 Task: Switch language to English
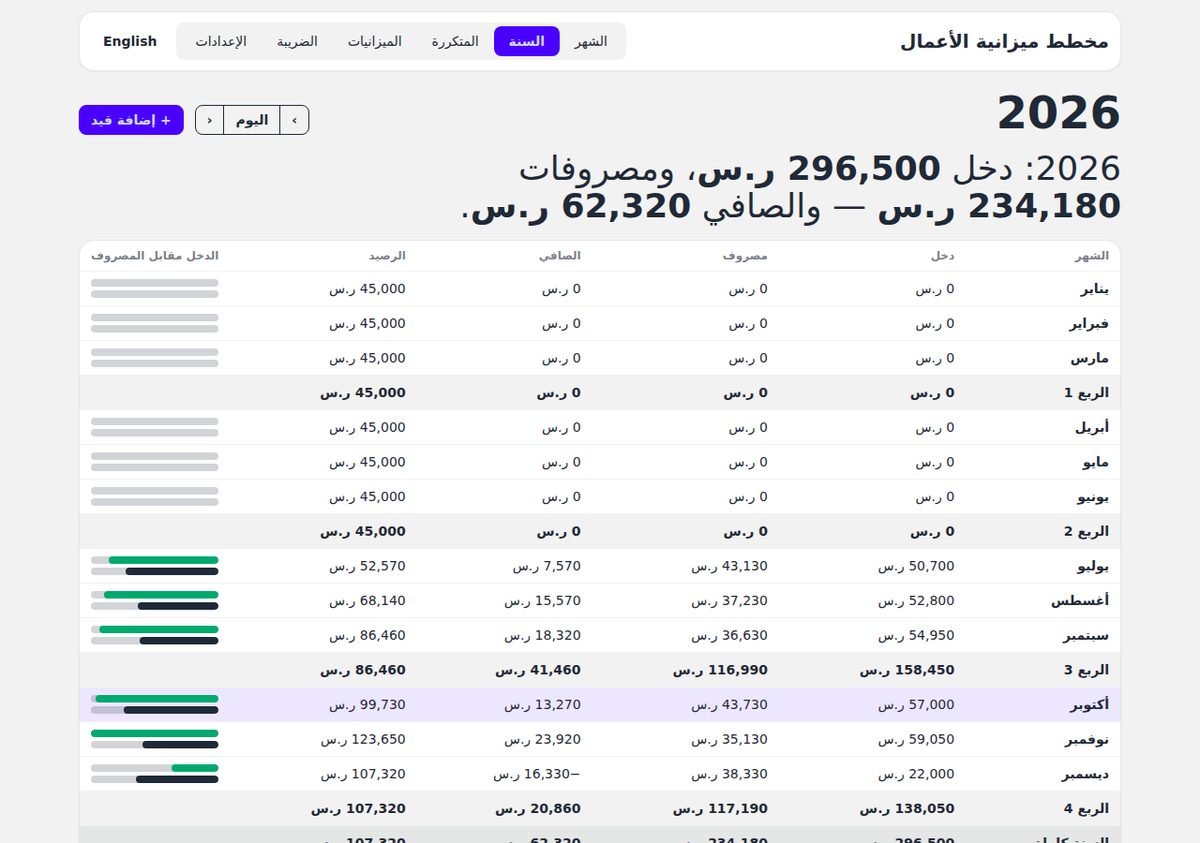point(130,41)
